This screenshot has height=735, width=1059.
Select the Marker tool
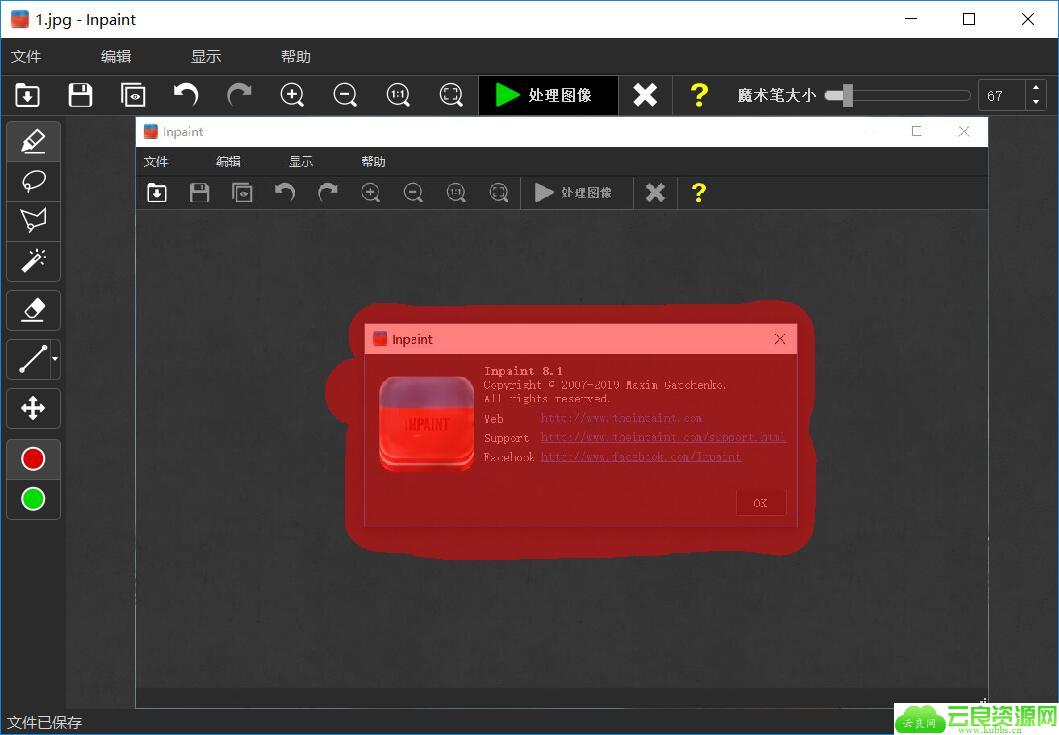(x=33, y=142)
